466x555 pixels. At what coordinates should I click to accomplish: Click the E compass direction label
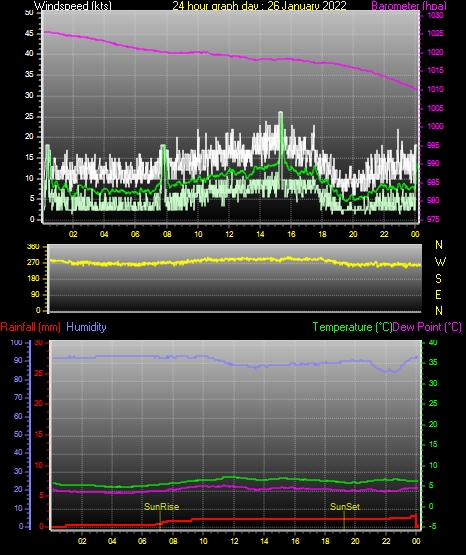[438, 294]
